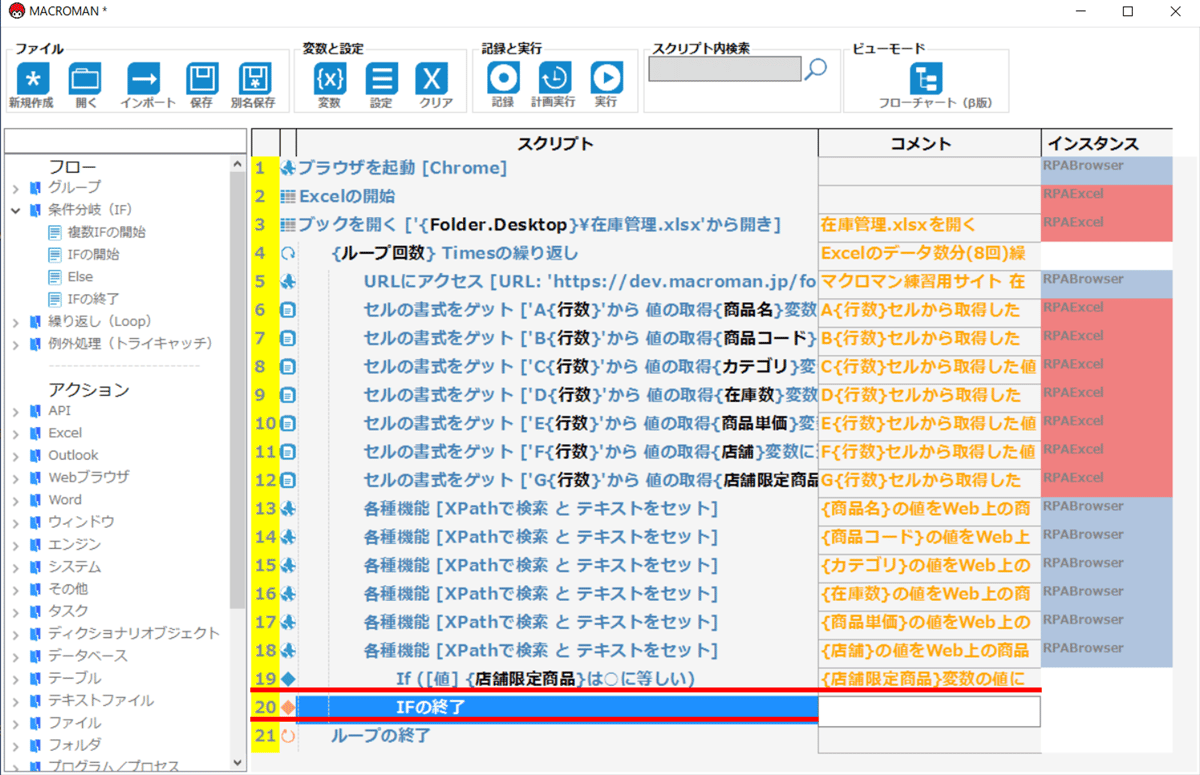This screenshot has height=775, width=1200.
Task: Select the ウィンドウ tree item
Action: (x=81, y=522)
